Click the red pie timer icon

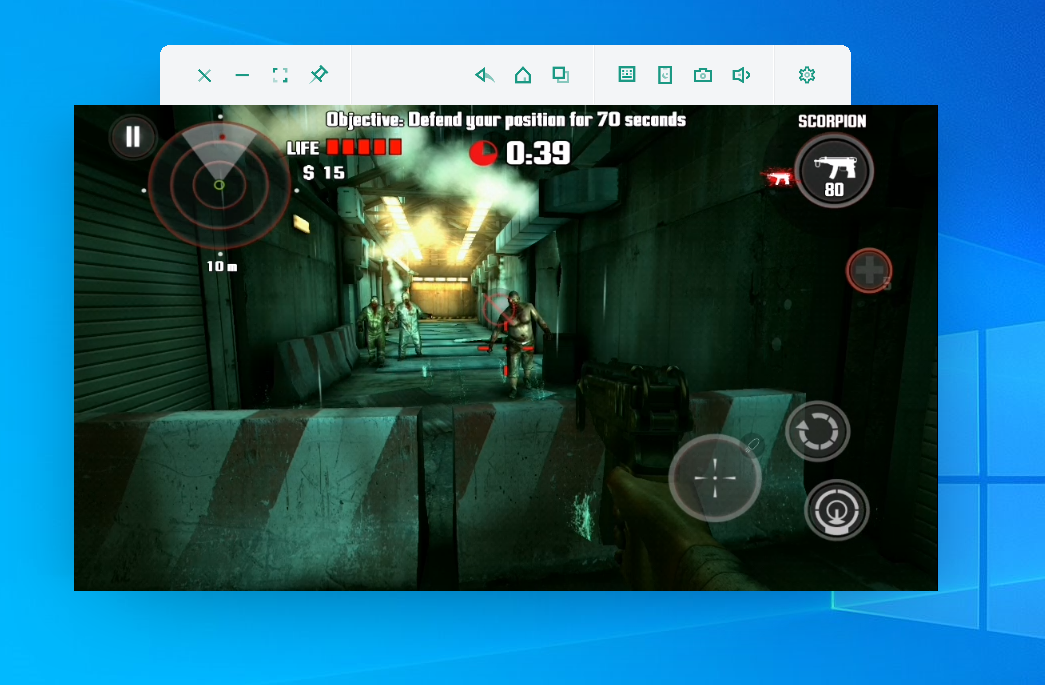tap(484, 153)
